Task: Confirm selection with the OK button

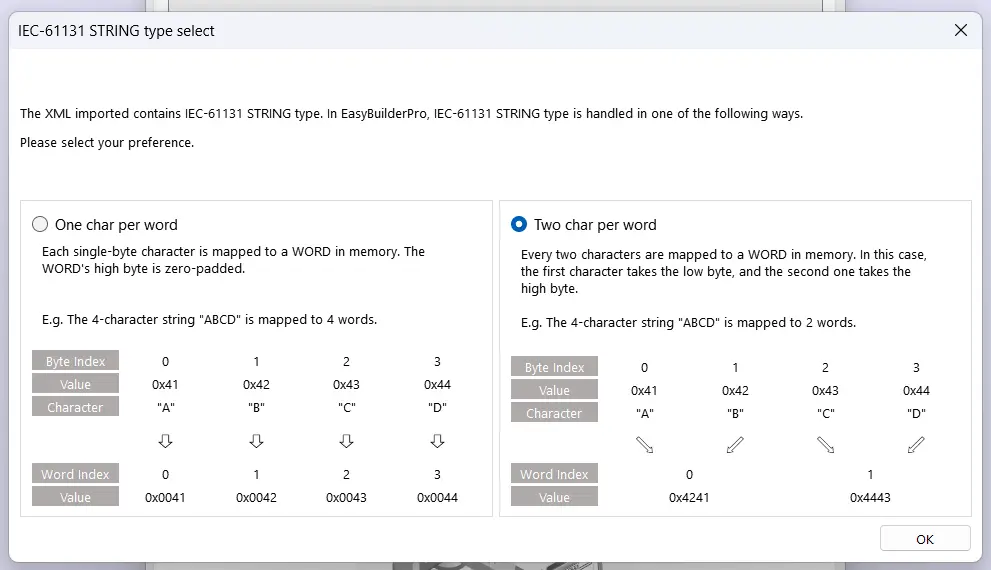Action: 925,539
